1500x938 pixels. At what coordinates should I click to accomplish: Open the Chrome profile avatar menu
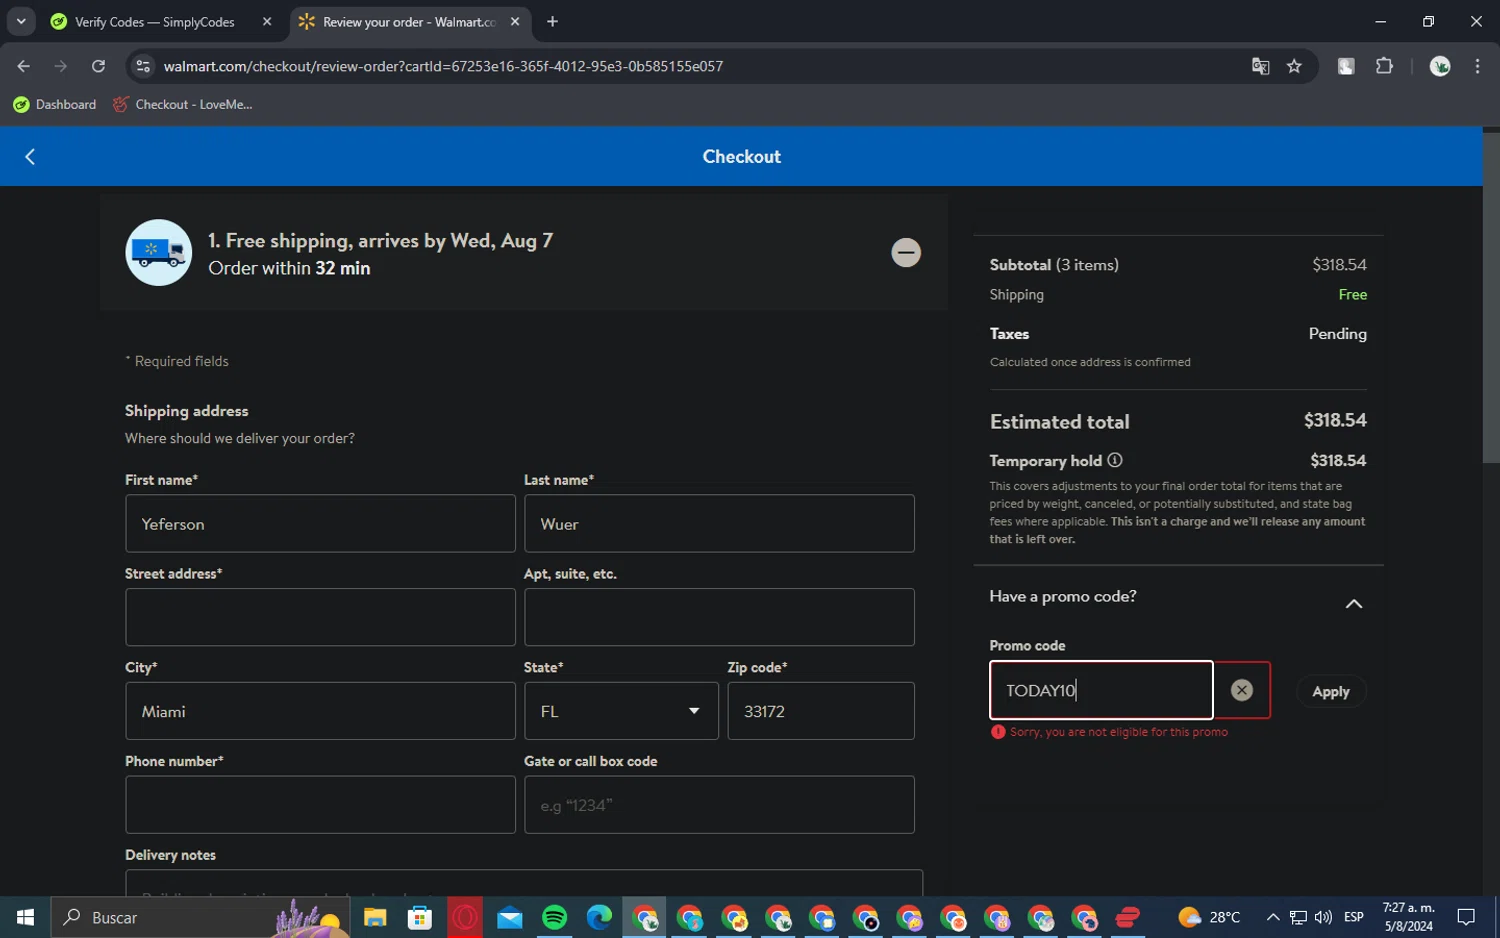click(1440, 66)
